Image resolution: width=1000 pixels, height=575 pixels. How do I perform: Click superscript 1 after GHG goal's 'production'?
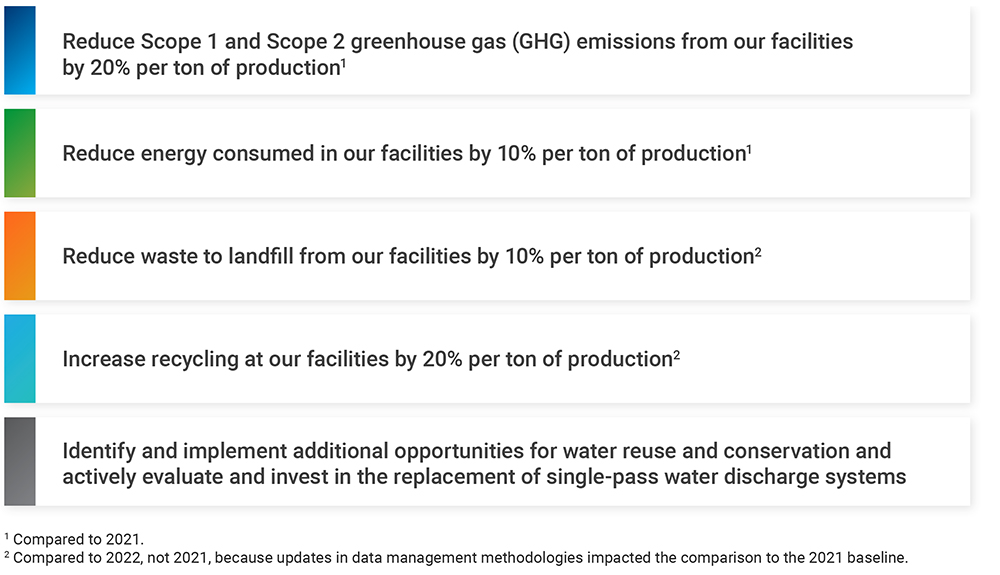343,62
